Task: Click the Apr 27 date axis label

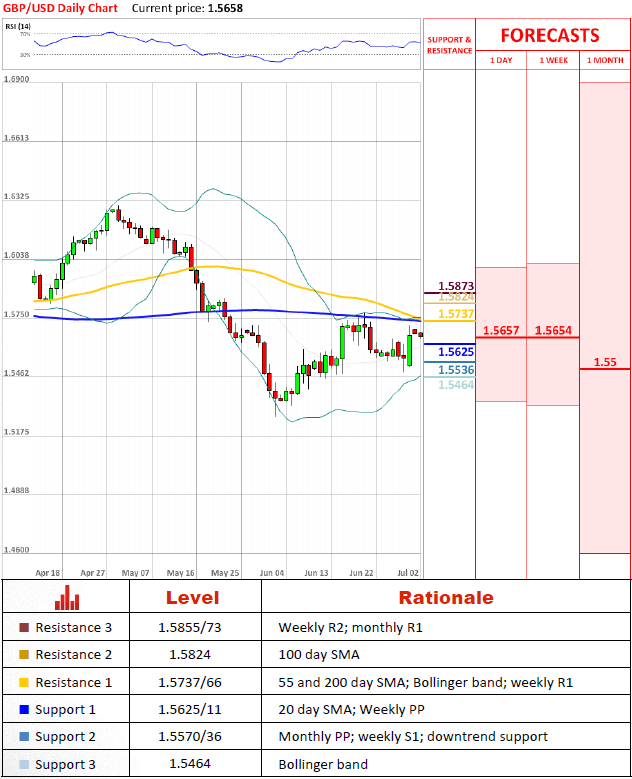Action: [x=93, y=573]
